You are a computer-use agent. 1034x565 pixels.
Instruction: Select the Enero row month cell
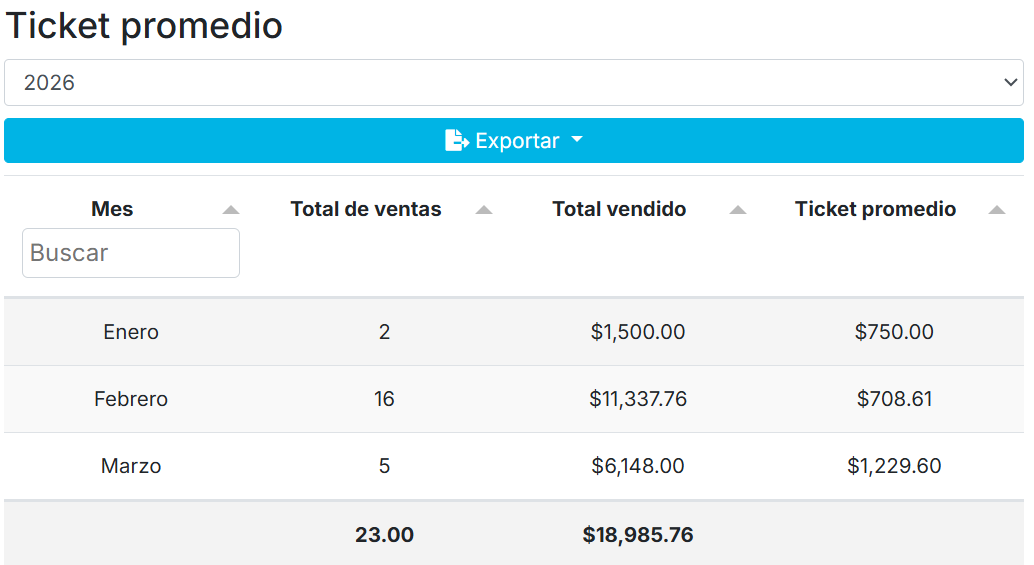click(131, 332)
